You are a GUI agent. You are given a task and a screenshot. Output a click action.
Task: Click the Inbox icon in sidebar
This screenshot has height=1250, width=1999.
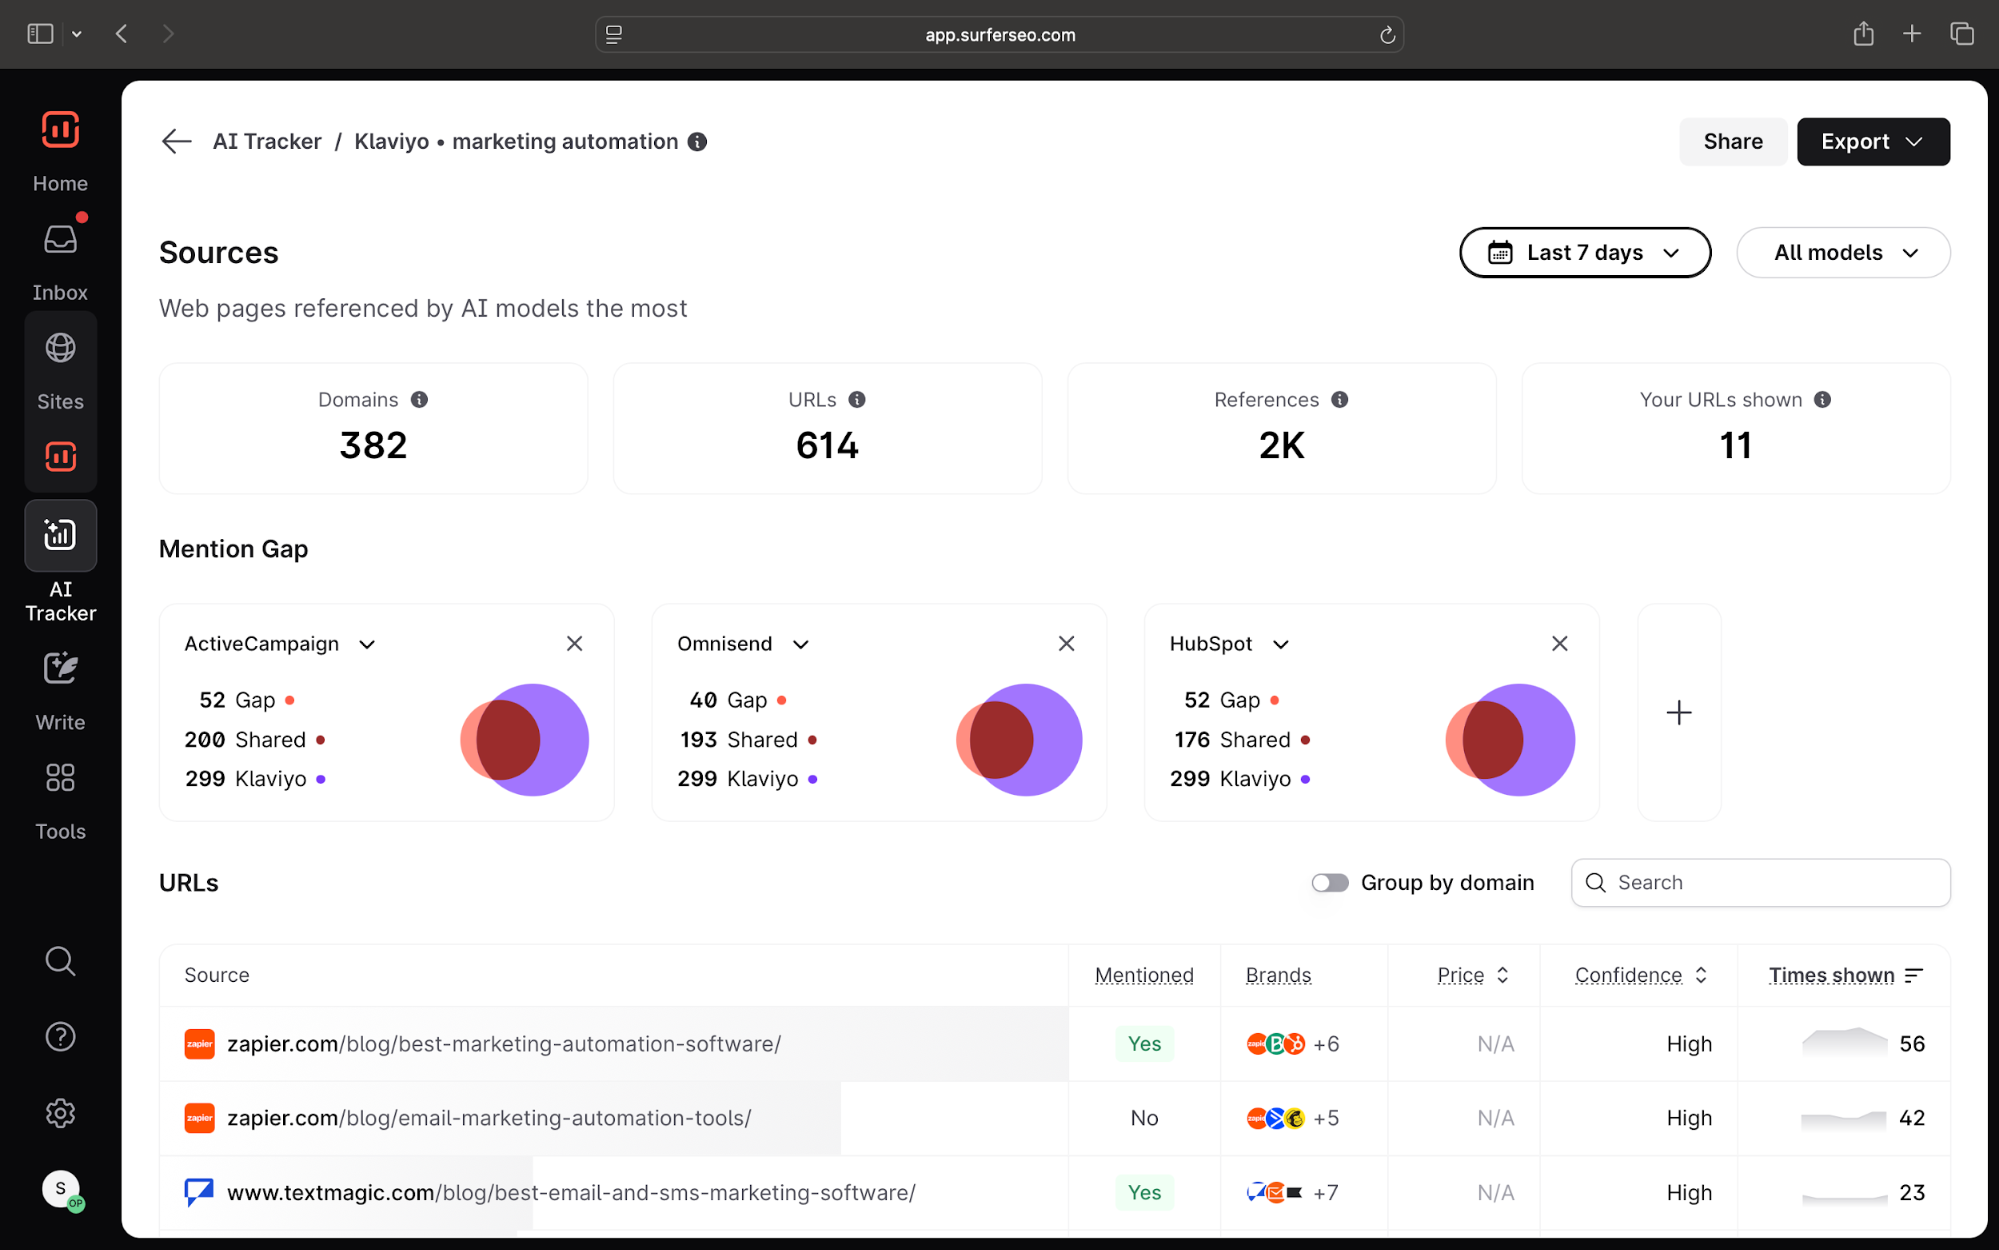point(60,240)
